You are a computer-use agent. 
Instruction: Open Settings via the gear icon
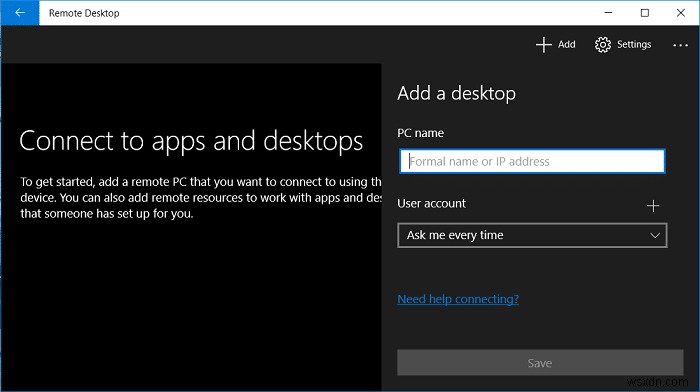point(603,45)
